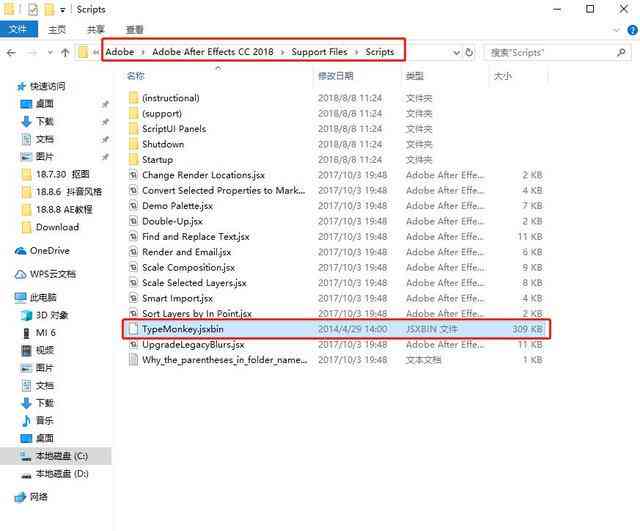
Task: Select the (instructional) folder
Action: point(171,98)
